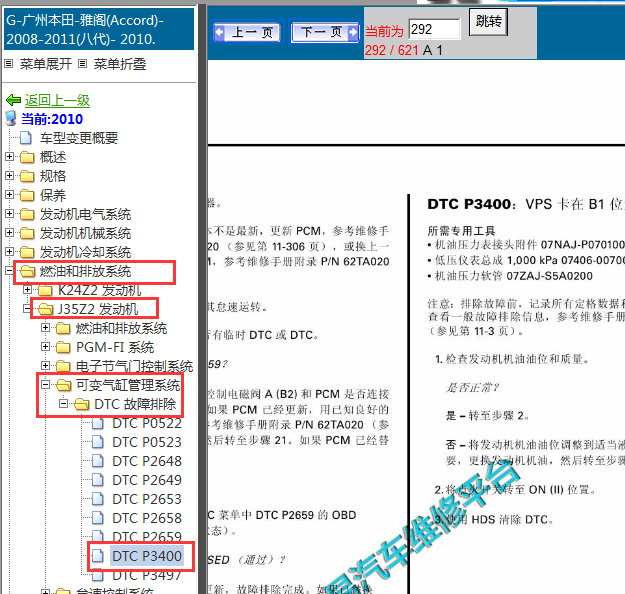
Task: Click the 292 / 621 page counter text
Action: (391, 50)
